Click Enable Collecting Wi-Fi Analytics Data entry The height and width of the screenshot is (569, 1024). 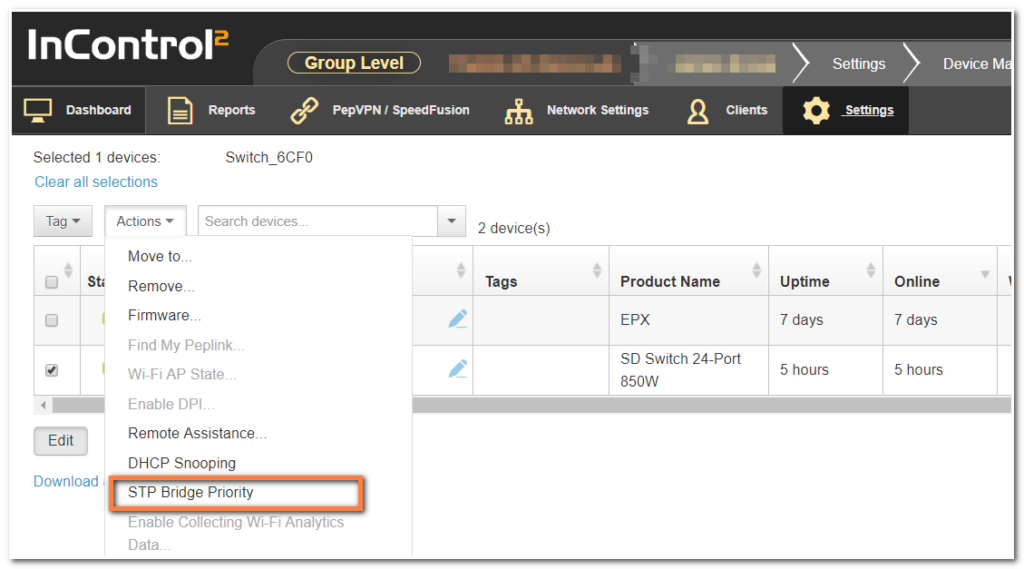pyautogui.click(x=236, y=533)
